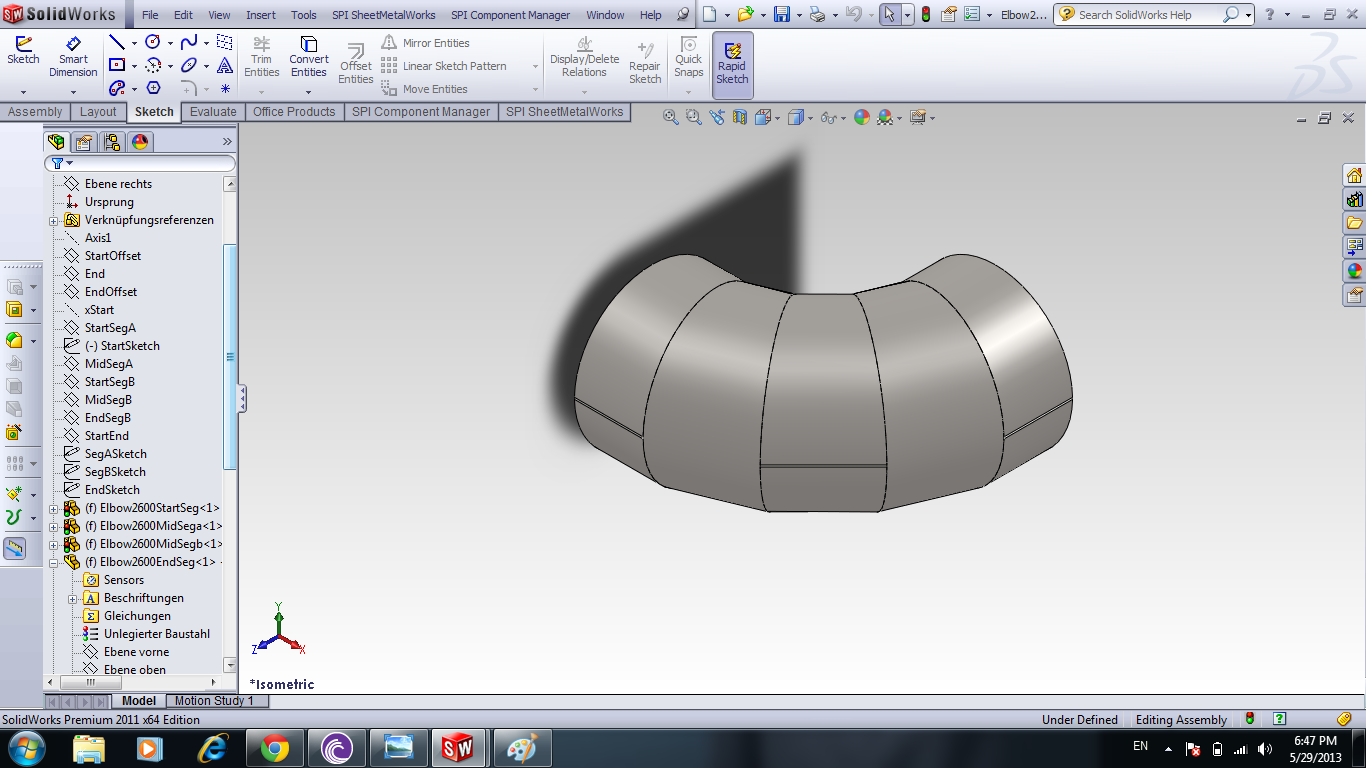Screen dimensions: 1366x768
Task: Switch to Motion Study 1 tab
Action: [214, 701]
